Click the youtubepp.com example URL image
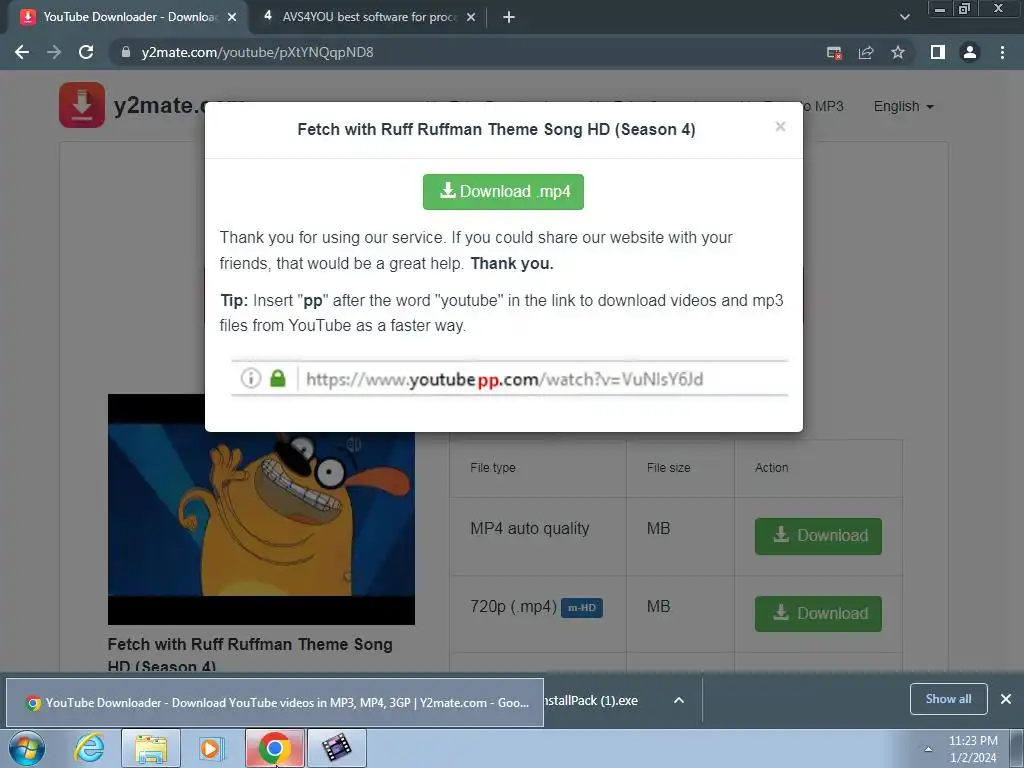 (x=509, y=378)
